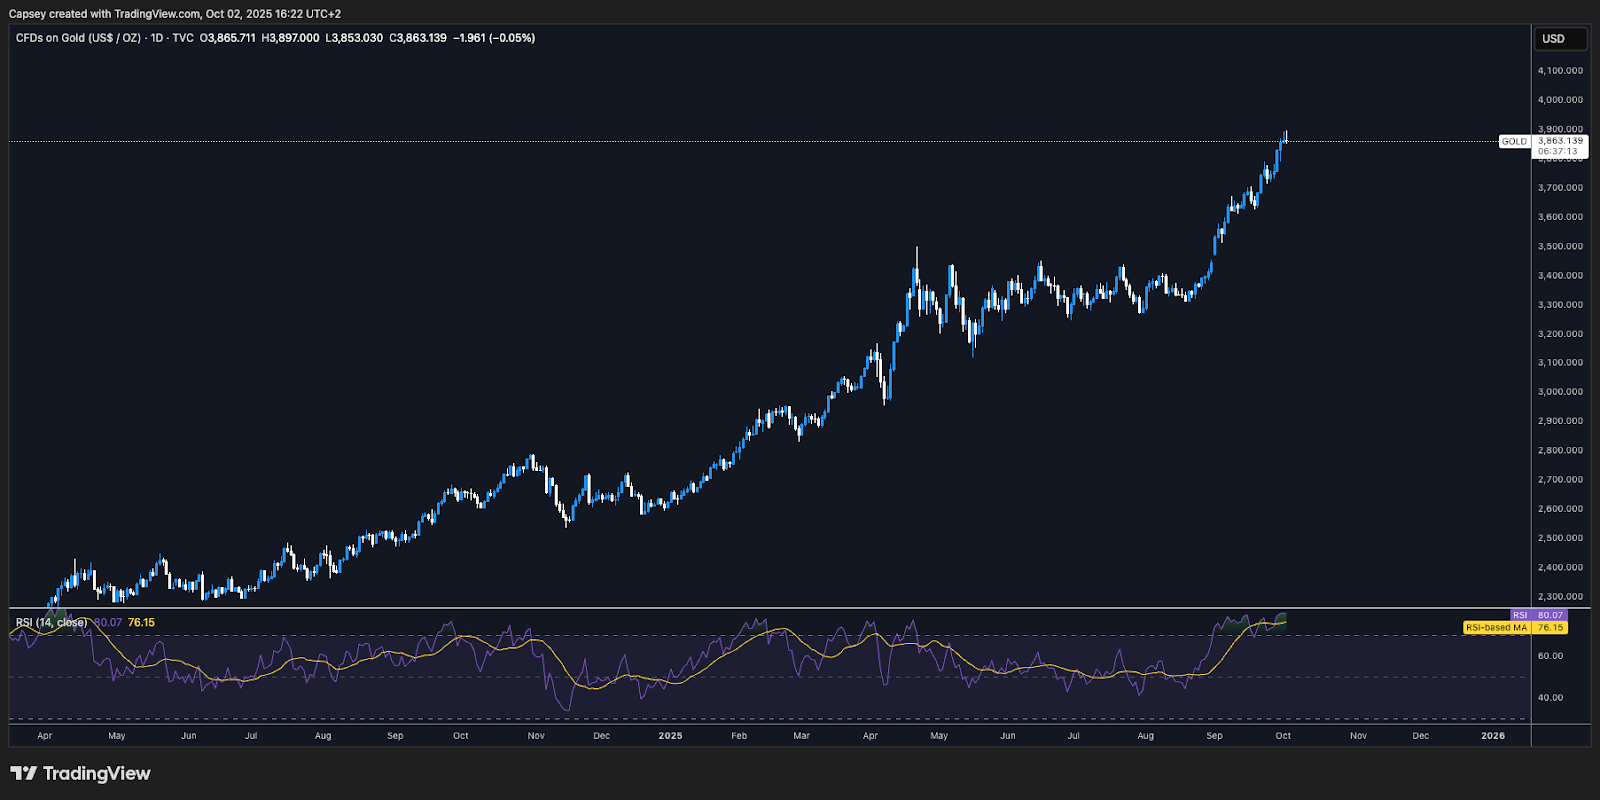Click the purple RSI 80.07 axis tag
This screenshot has width=1600, height=800.
1539,615
